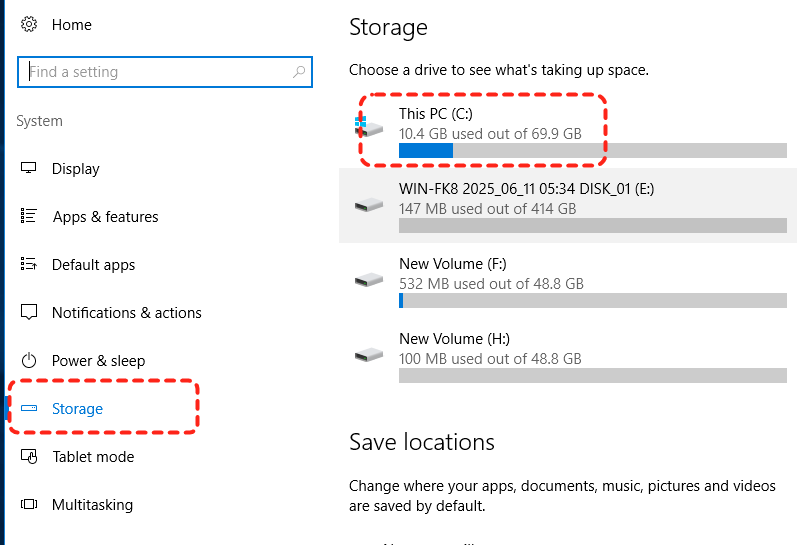Click the Find a setting search field
Image resolution: width=804 pixels, height=545 pixels.
(x=155, y=72)
